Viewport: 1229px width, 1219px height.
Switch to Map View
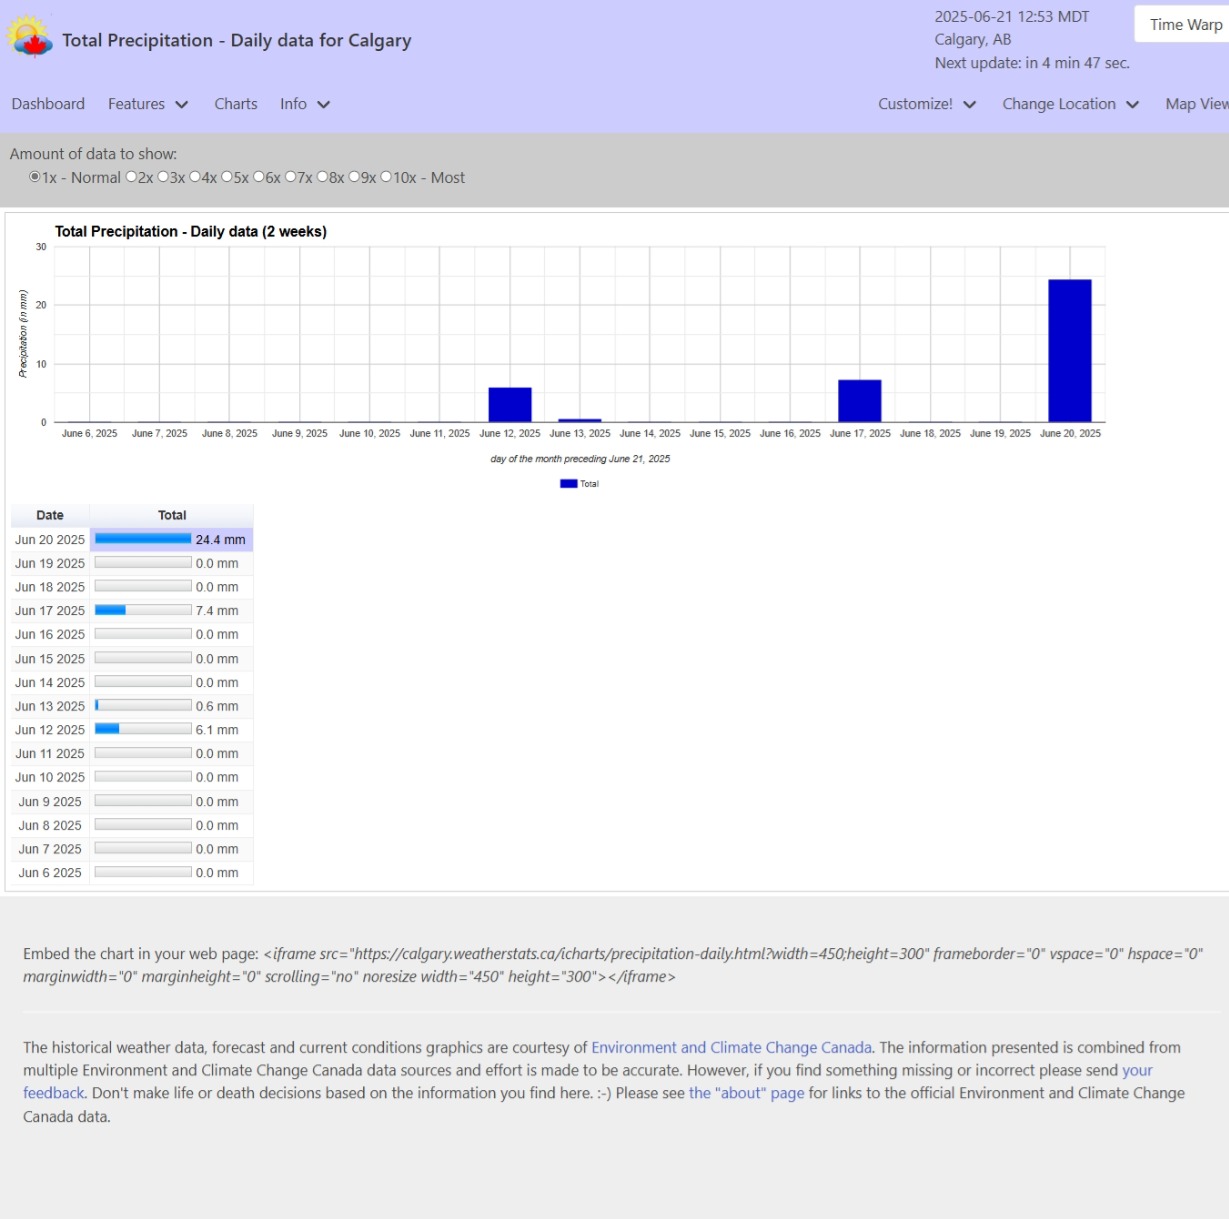[x=1197, y=104]
